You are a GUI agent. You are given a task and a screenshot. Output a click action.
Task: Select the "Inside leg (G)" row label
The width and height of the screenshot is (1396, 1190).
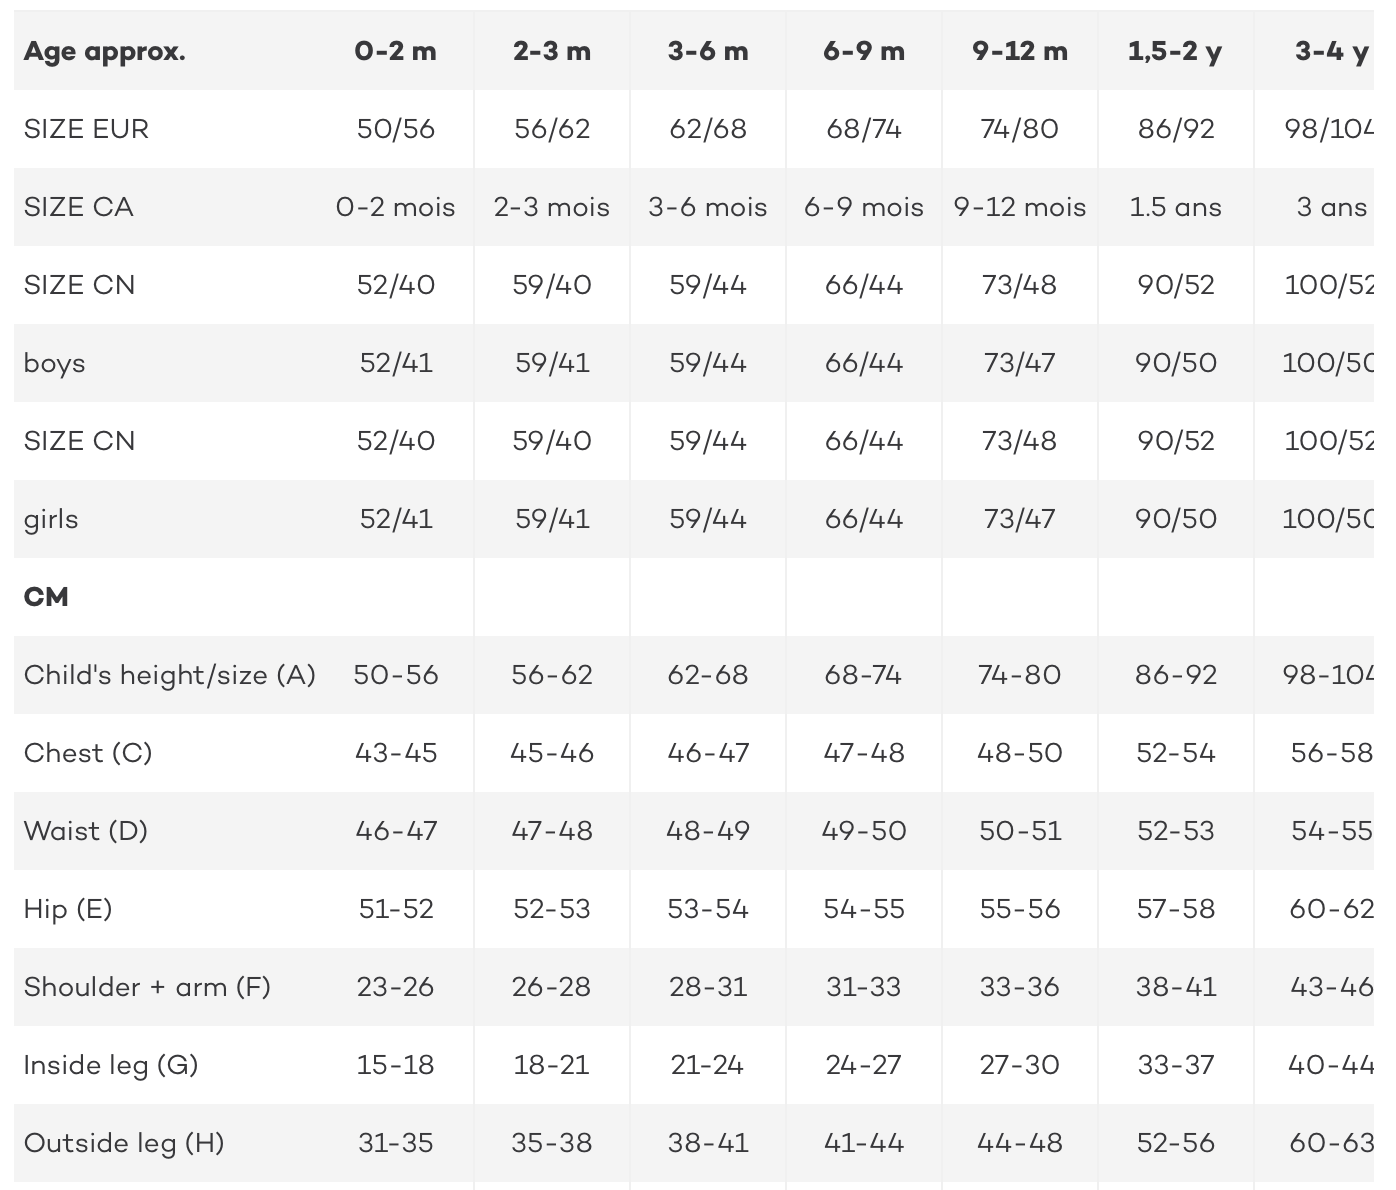[x=111, y=1065]
